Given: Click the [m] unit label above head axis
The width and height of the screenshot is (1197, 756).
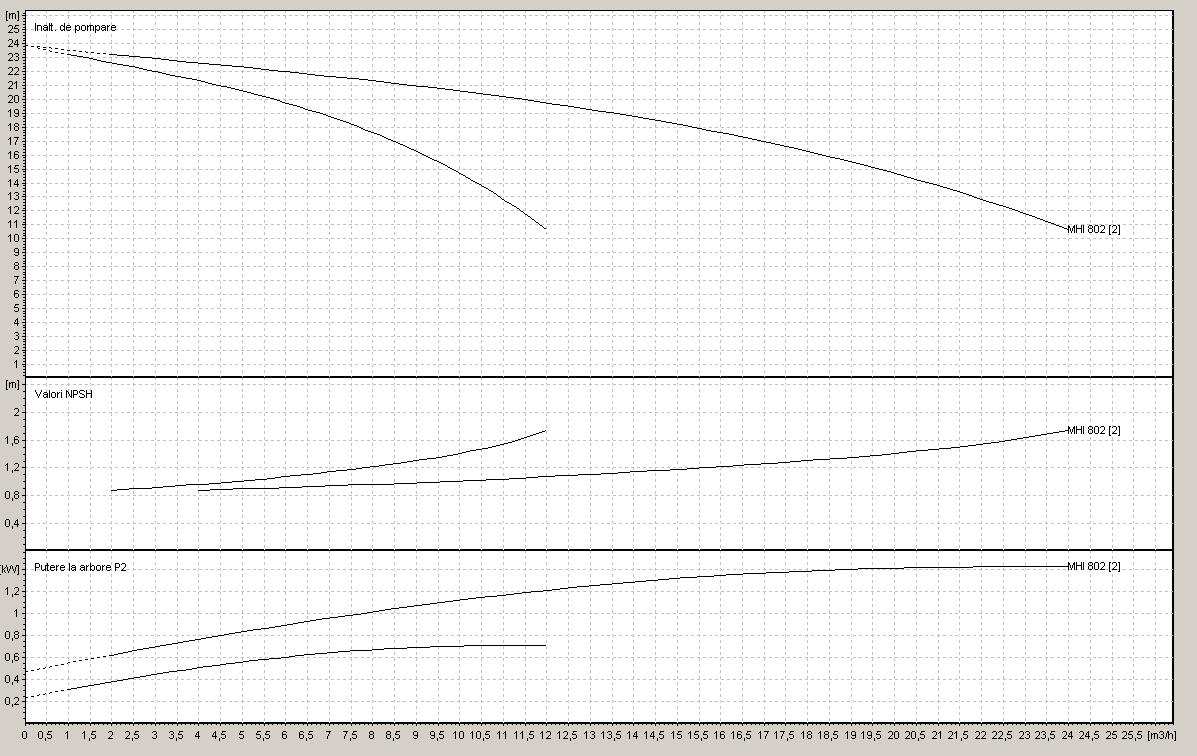Looking at the screenshot, I should pos(13,16).
